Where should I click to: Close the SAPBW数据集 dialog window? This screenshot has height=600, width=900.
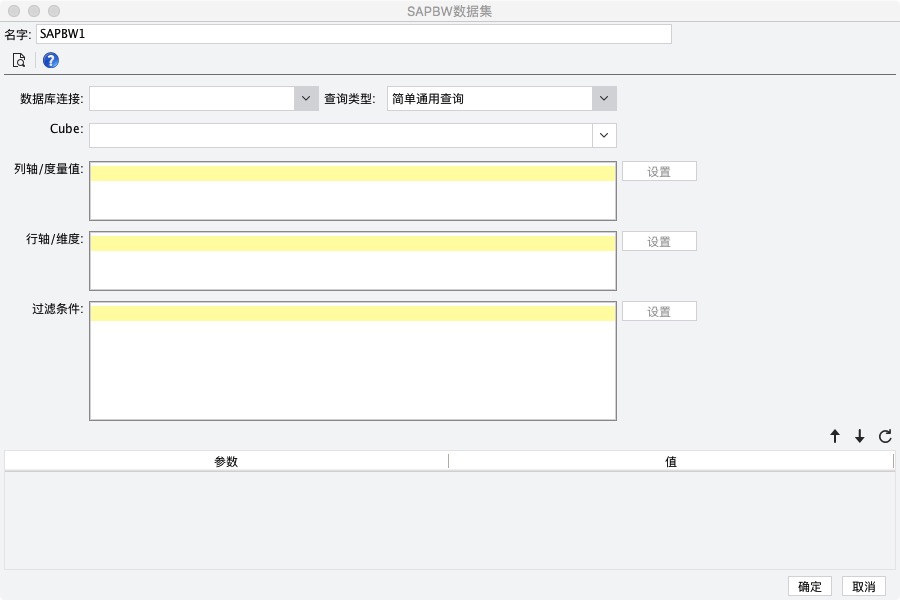14,11
